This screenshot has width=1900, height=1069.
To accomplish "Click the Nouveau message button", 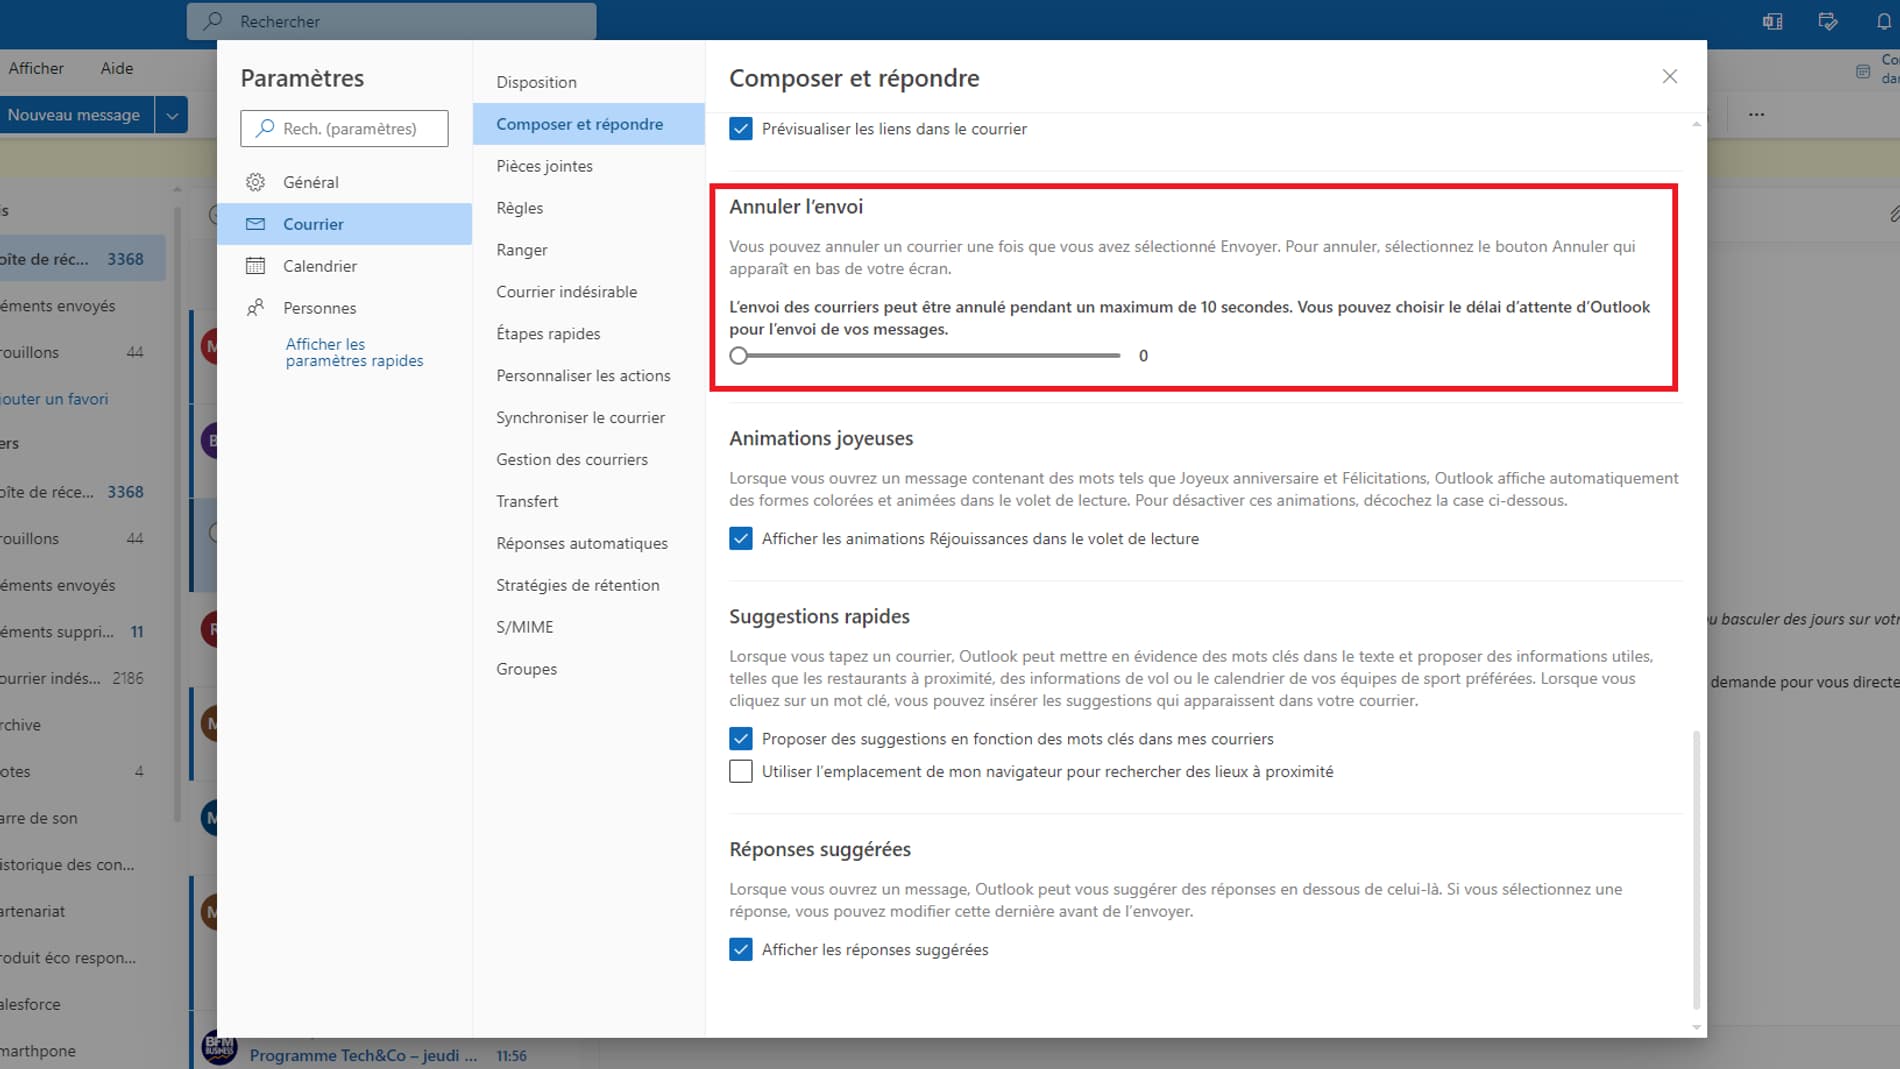I will [x=75, y=115].
